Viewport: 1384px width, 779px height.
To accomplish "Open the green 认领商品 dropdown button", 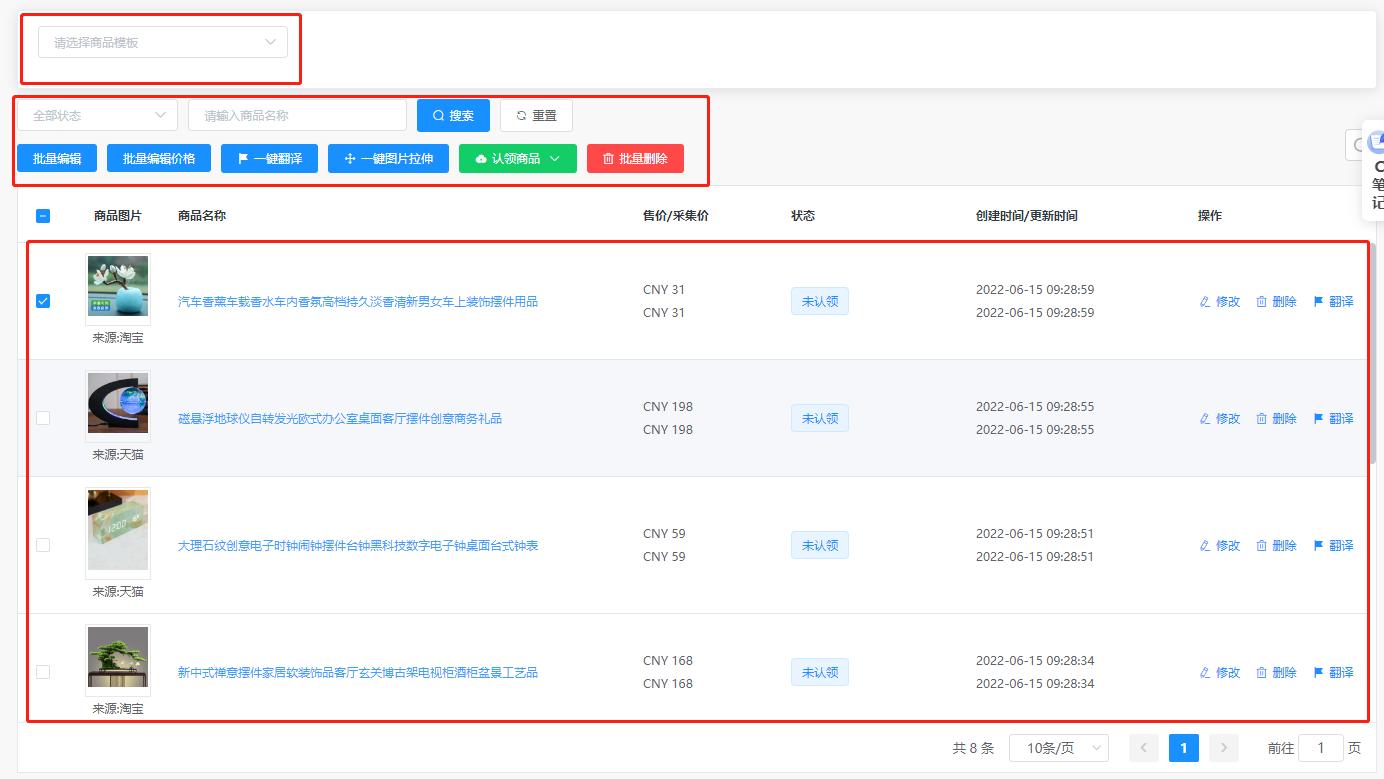I will [517, 159].
